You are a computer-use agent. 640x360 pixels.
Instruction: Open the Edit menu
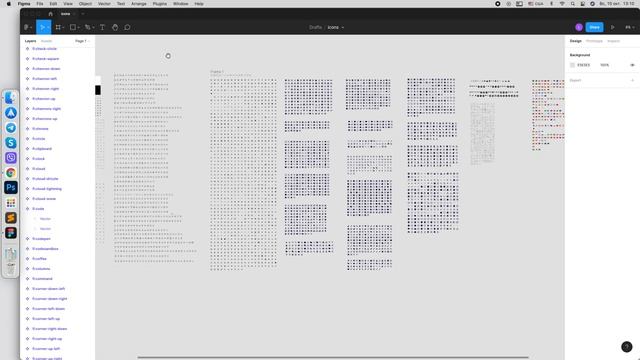(x=53, y=4)
